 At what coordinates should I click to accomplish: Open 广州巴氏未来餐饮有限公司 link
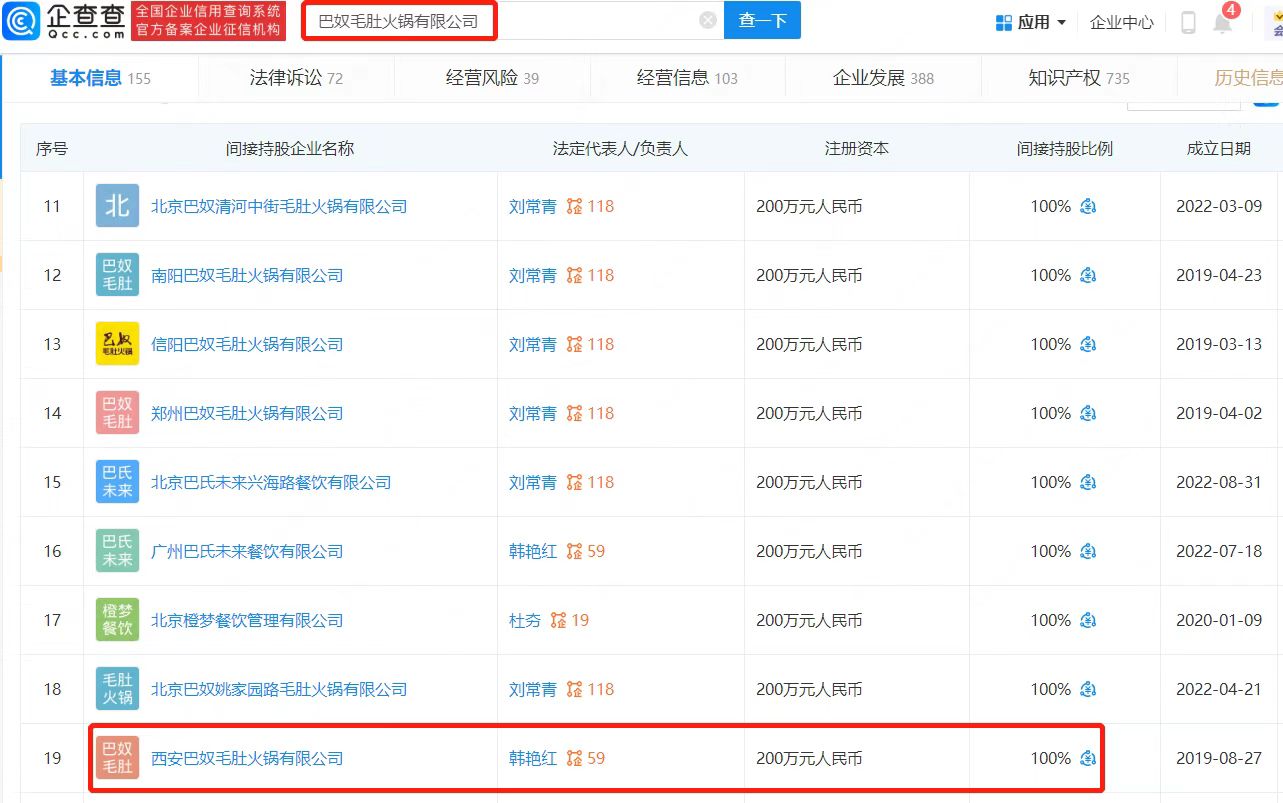click(247, 552)
